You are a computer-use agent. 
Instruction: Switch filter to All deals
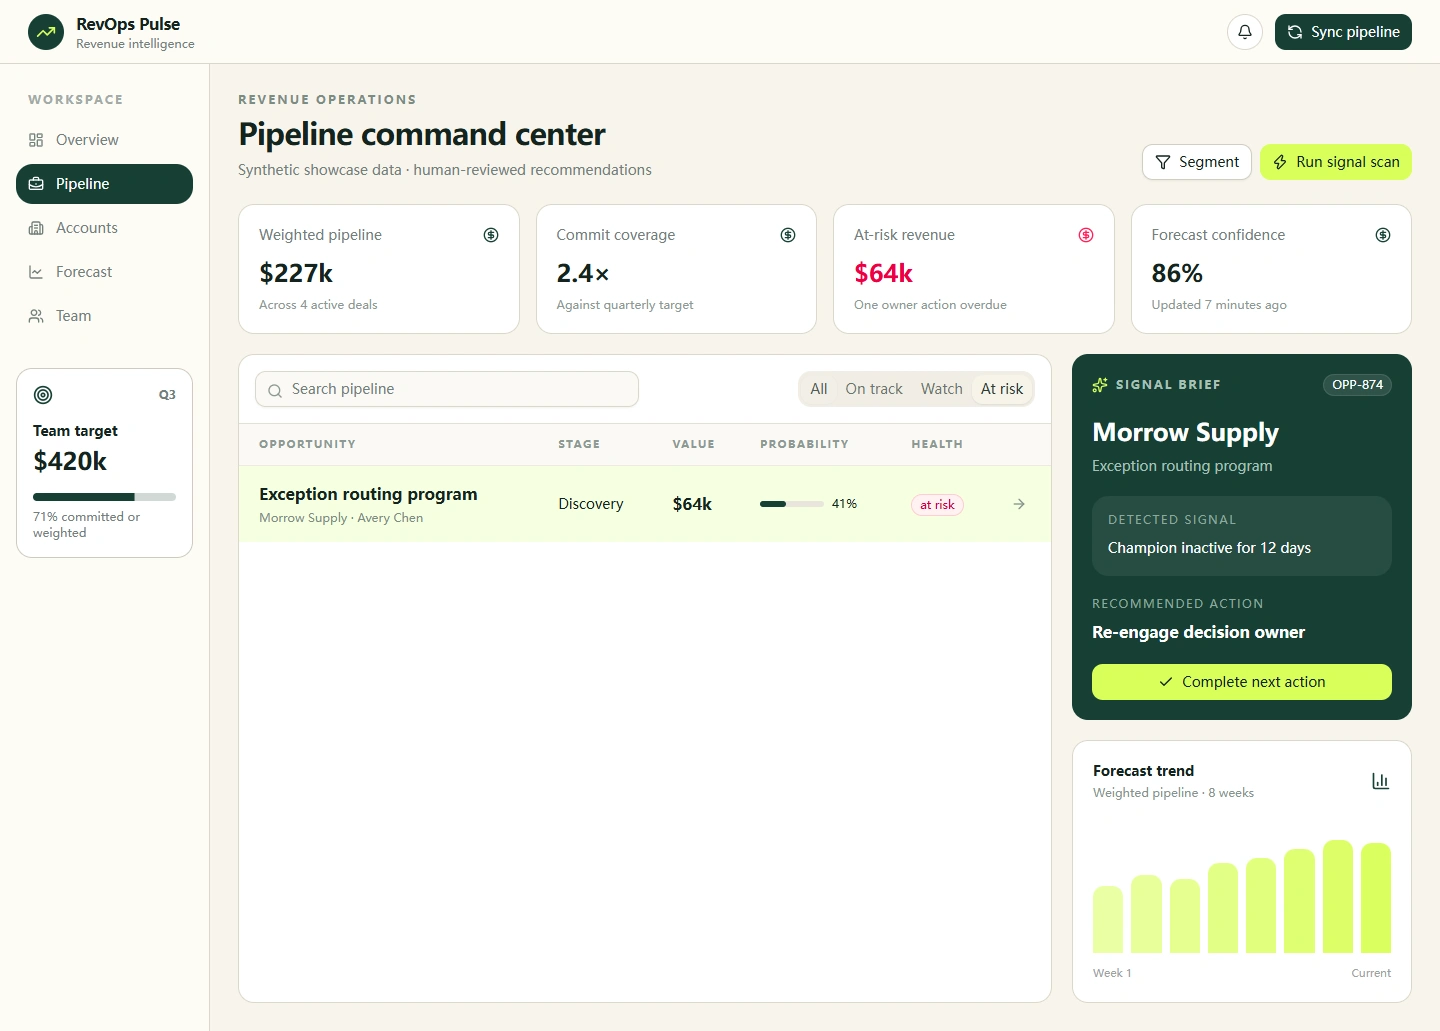coord(819,389)
